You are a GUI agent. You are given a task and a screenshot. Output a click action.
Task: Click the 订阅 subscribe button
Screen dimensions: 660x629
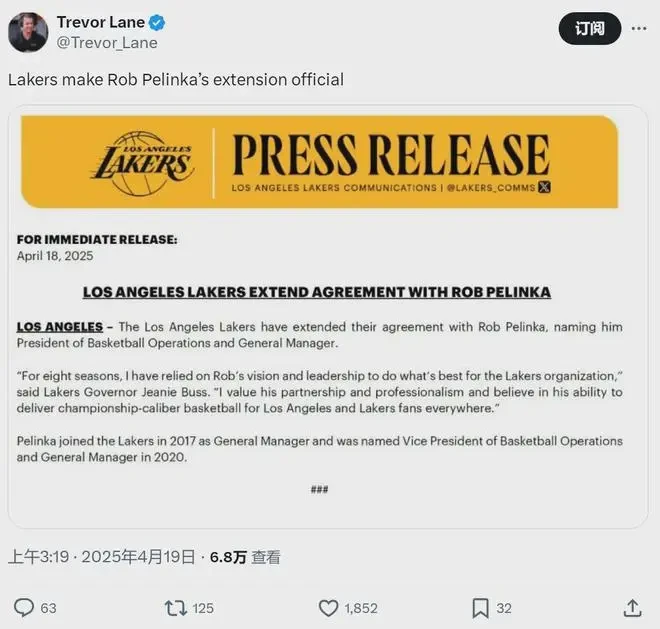coord(590,29)
